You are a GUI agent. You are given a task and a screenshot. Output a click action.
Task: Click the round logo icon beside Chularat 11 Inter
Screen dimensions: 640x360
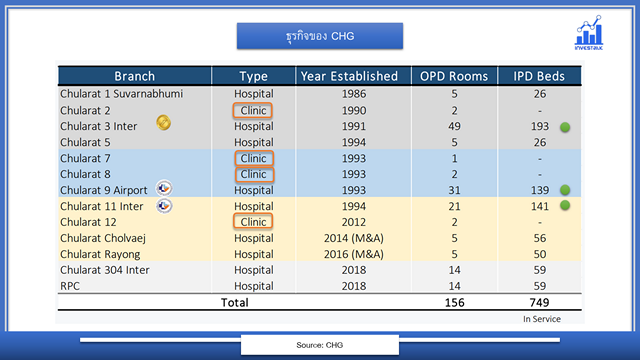pyautogui.click(x=164, y=206)
